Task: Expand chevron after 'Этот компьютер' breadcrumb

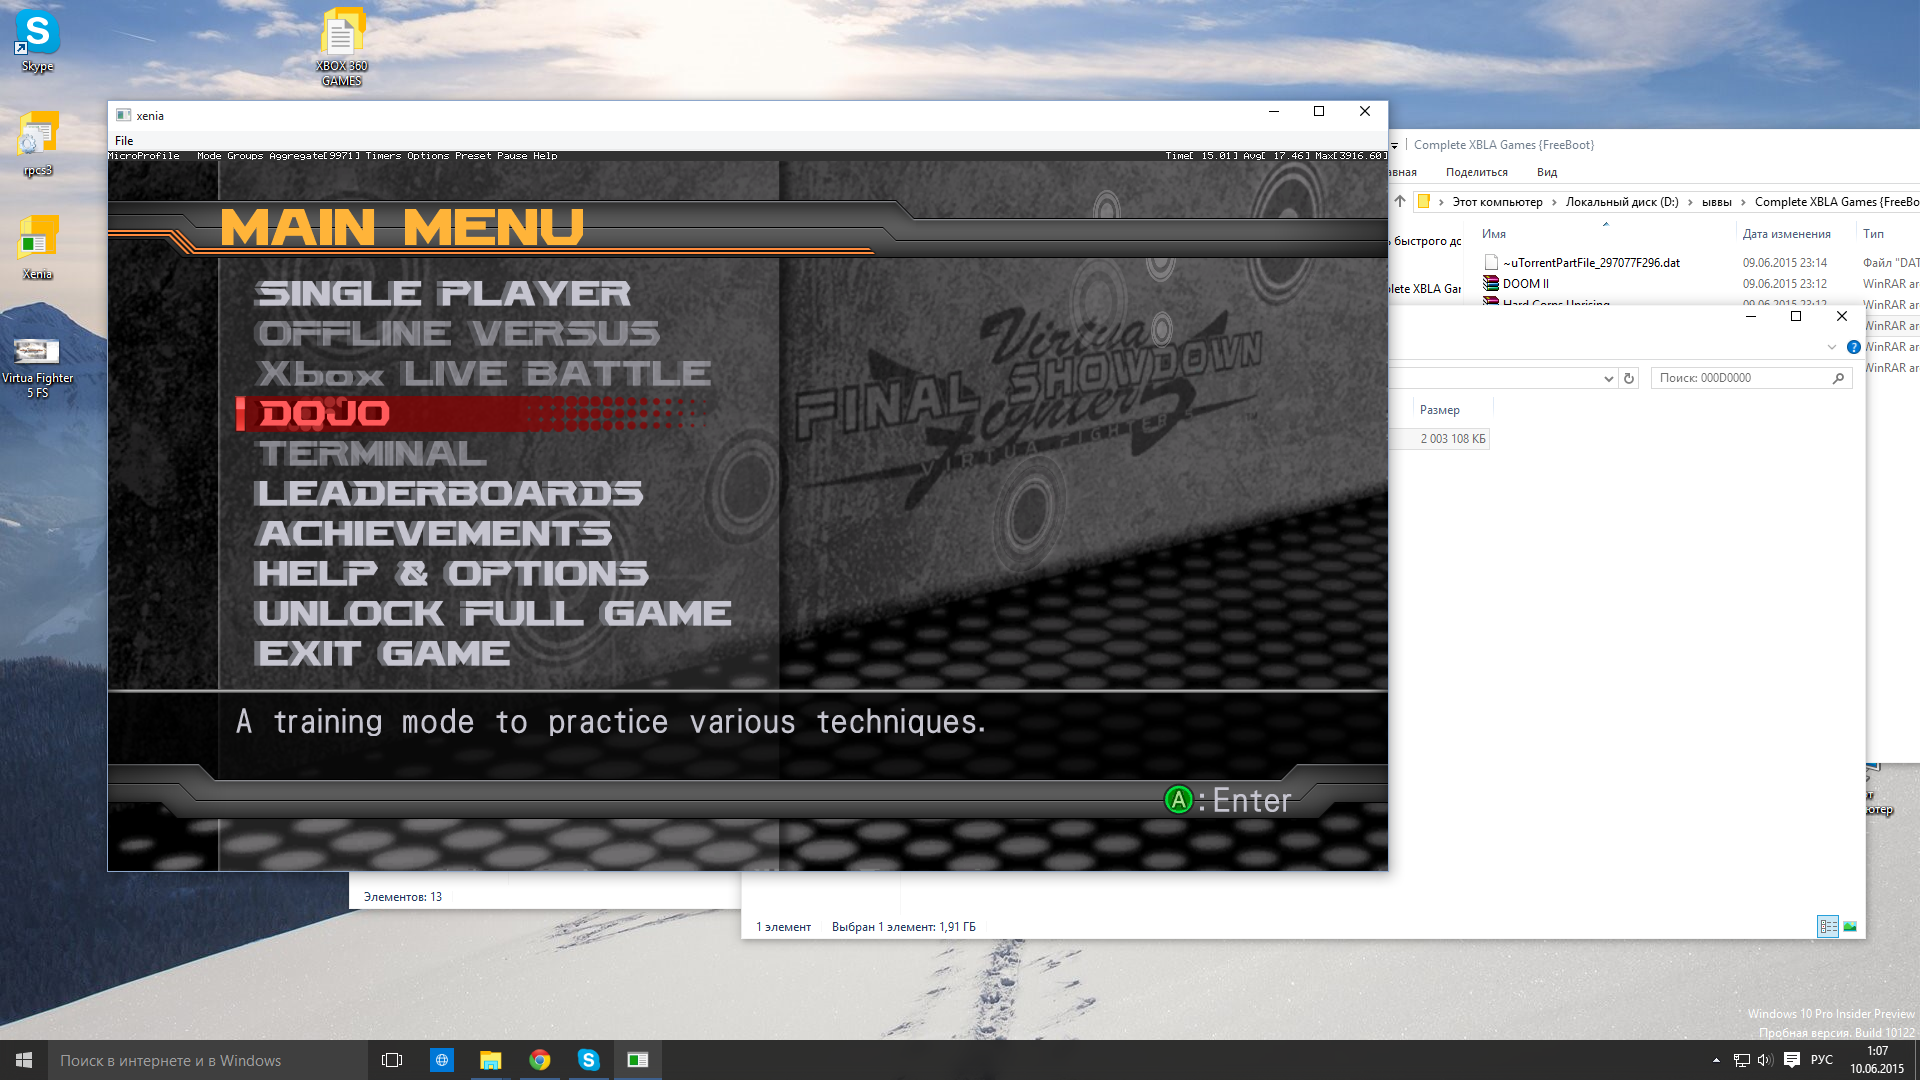Action: (x=1554, y=202)
